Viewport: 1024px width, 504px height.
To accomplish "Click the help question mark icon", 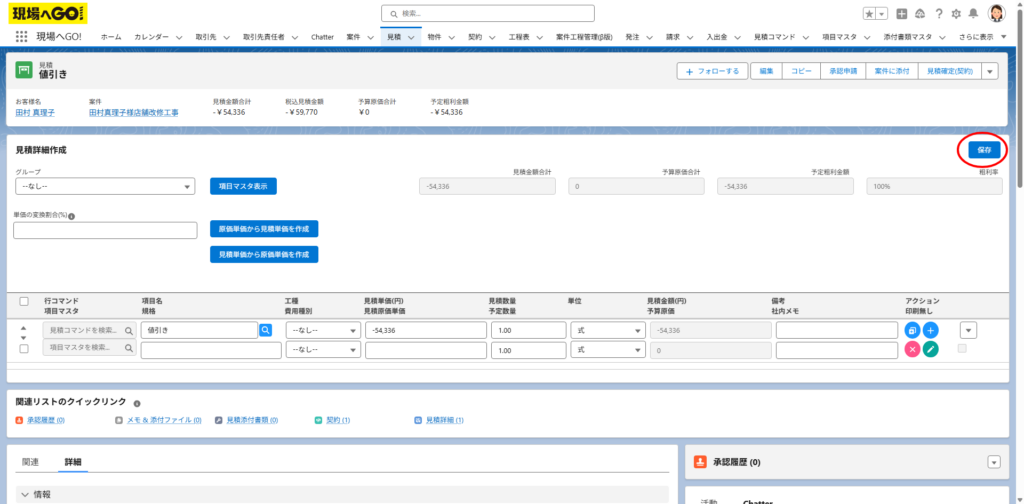I will [x=938, y=14].
